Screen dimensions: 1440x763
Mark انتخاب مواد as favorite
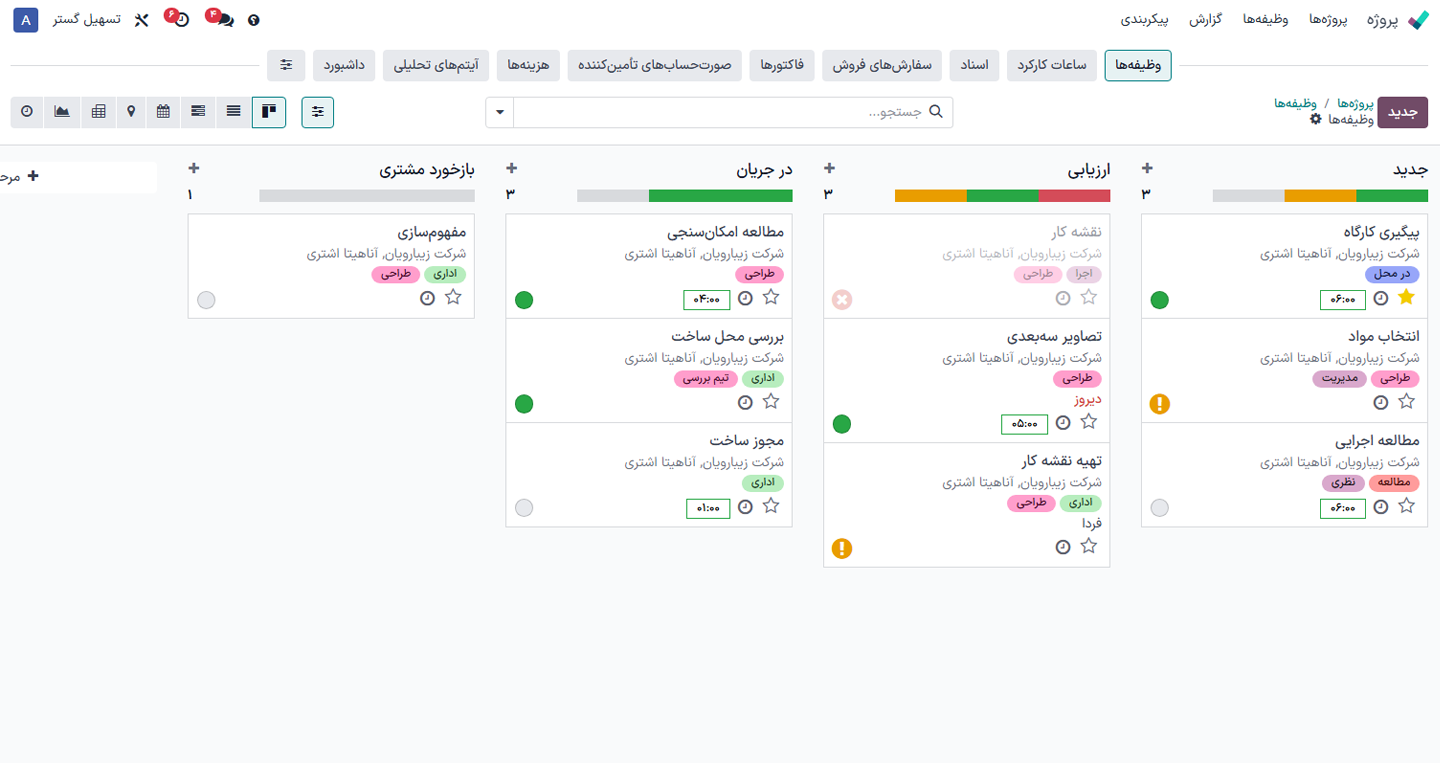coord(1407,402)
